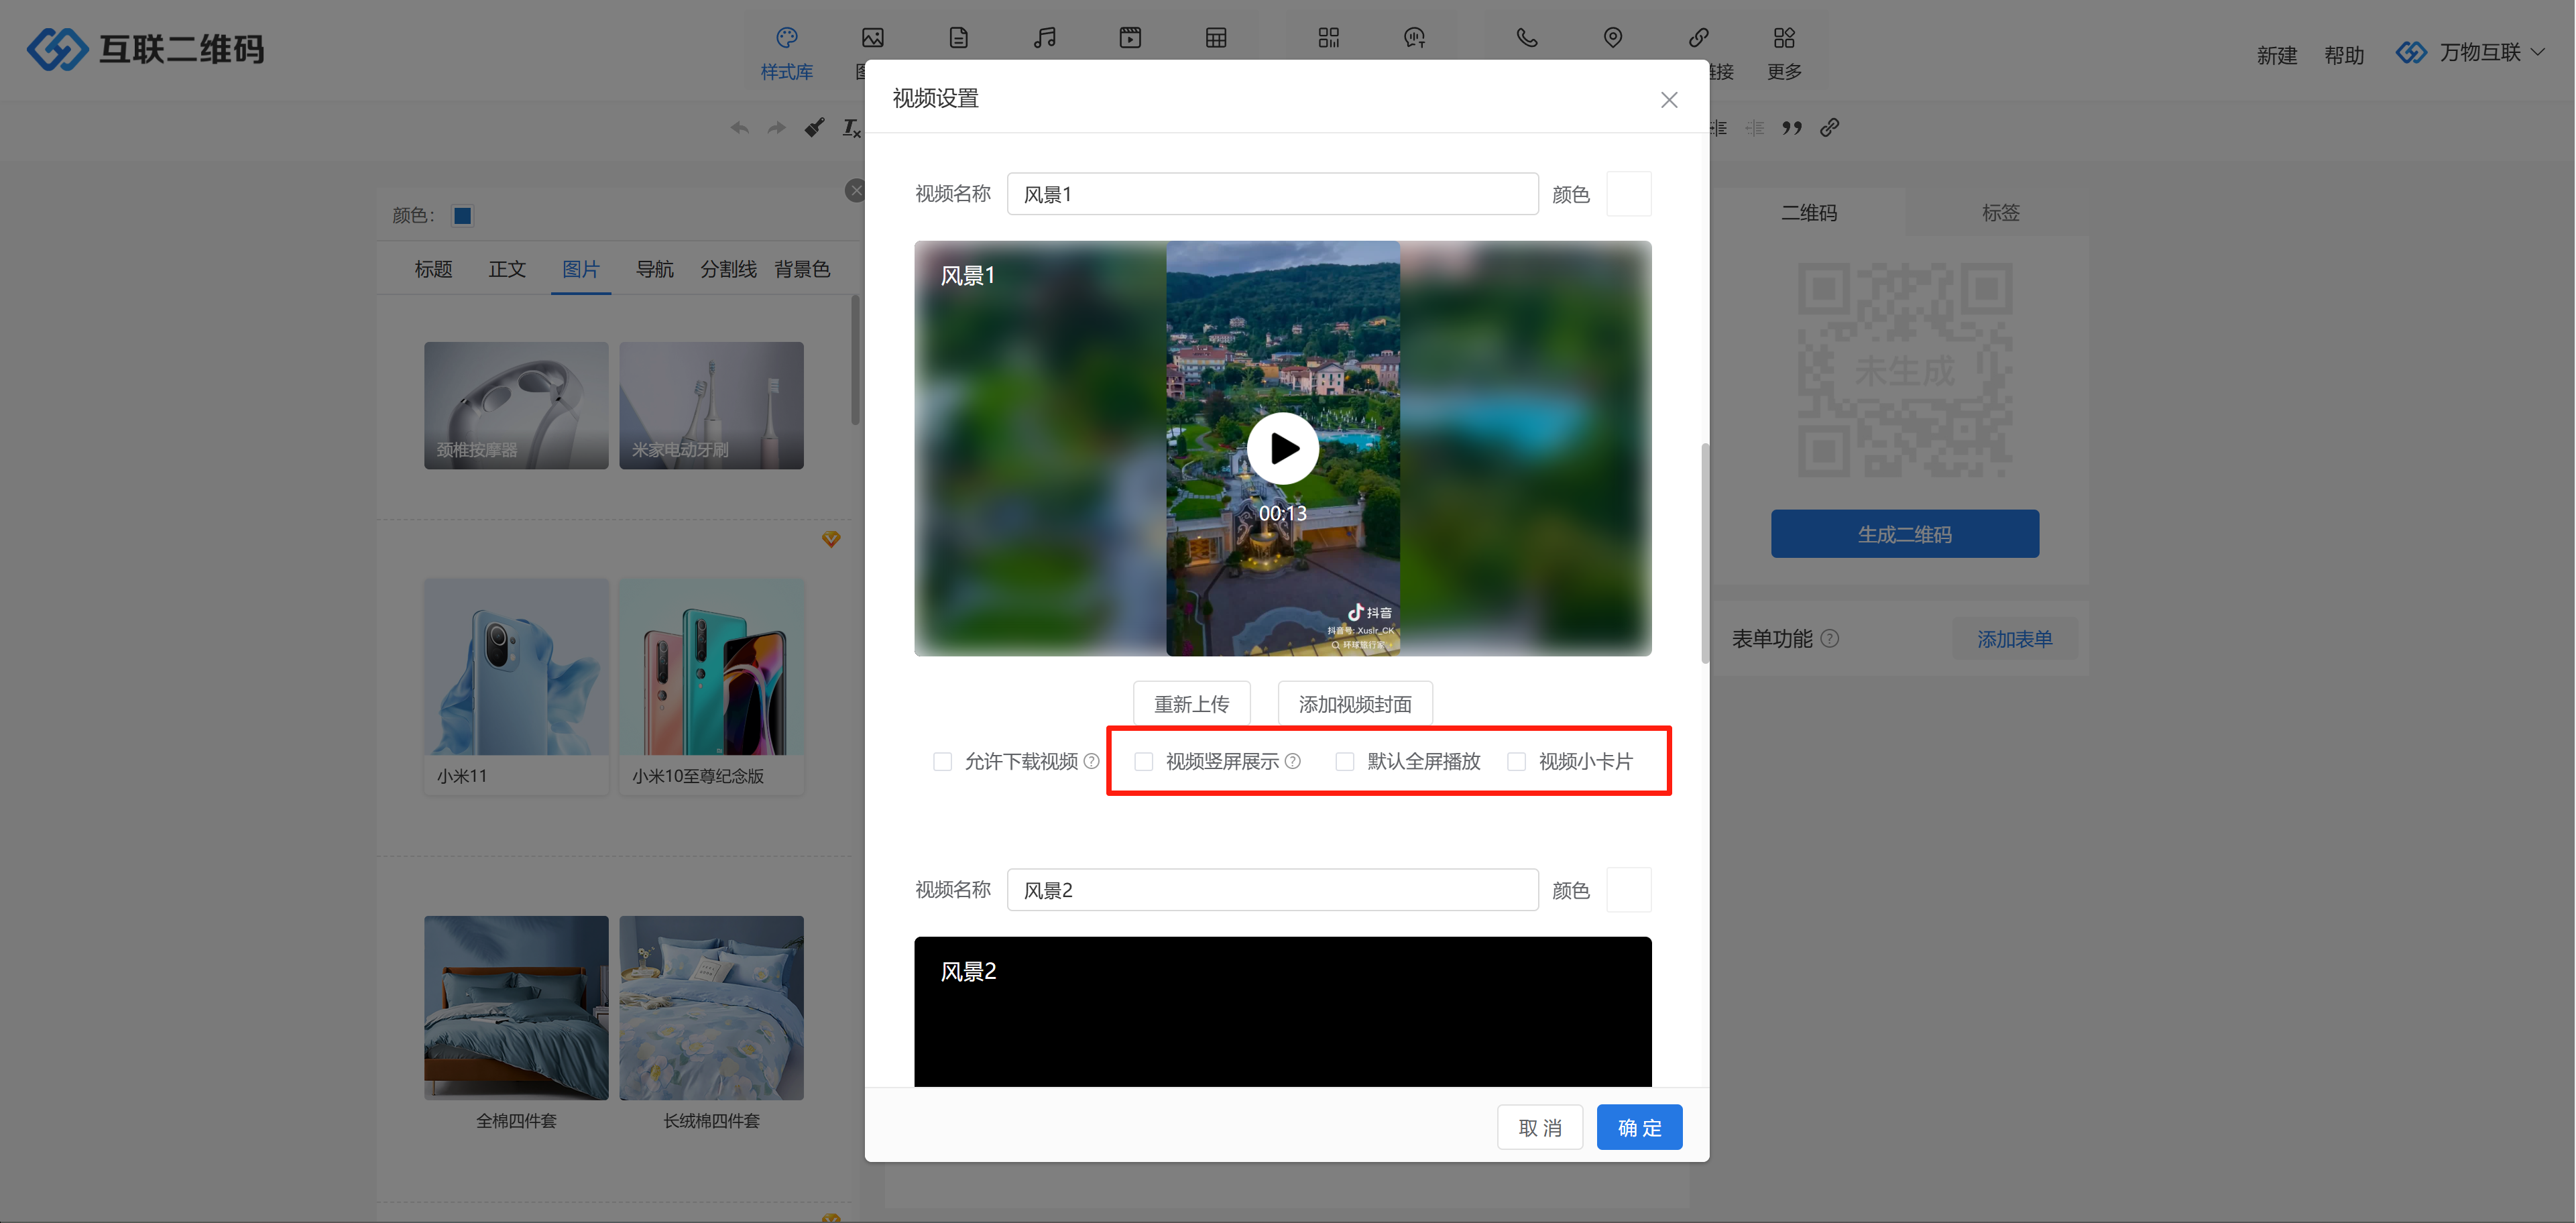Open color swatch beside 风景2 name

click(1629, 890)
